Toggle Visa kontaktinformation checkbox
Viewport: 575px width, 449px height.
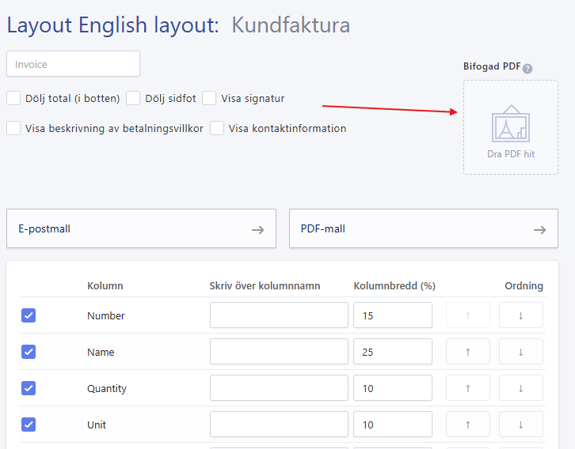pyautogui.click(x=217, y=128)
